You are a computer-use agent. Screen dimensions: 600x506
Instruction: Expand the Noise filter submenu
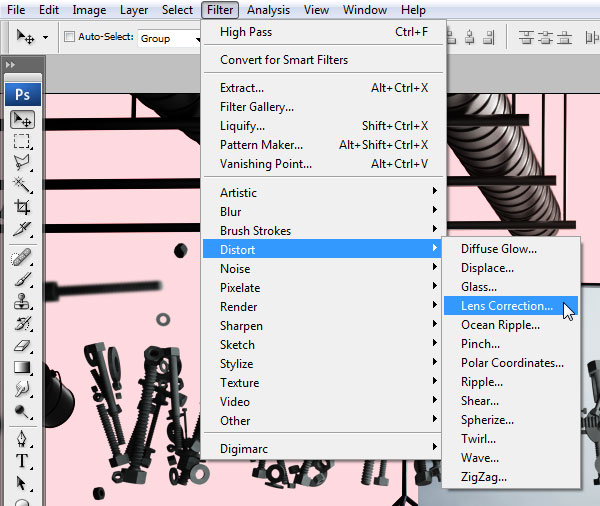pyautogui.click(x=324, y=268)
